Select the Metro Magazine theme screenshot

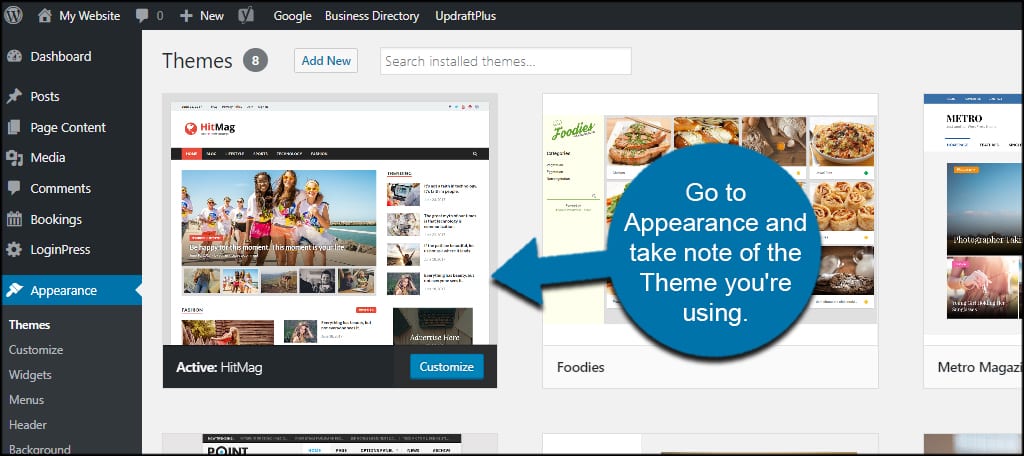click(x=973, y=220)
